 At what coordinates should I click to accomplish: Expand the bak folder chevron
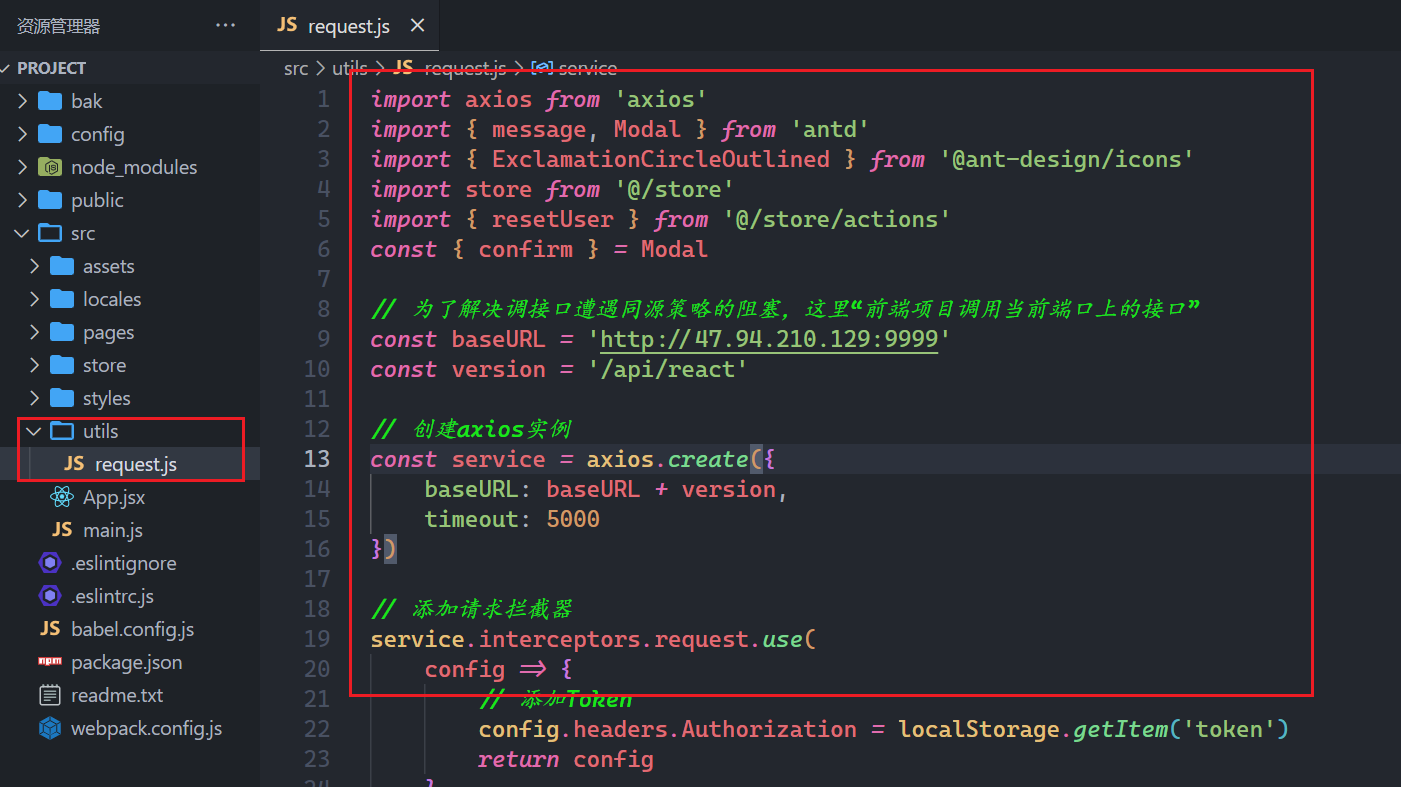[x=22, y=101]
